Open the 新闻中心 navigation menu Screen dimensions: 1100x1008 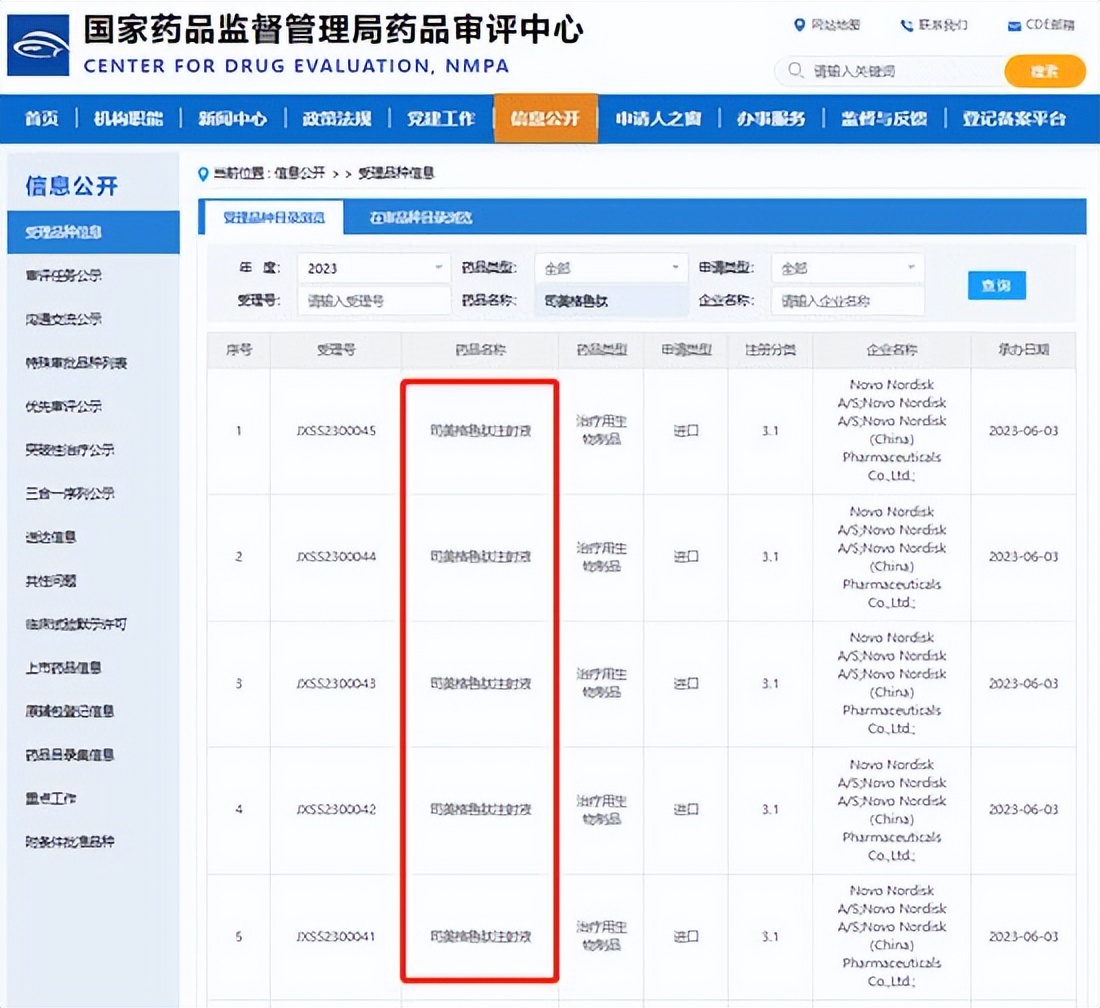point(231,118)
